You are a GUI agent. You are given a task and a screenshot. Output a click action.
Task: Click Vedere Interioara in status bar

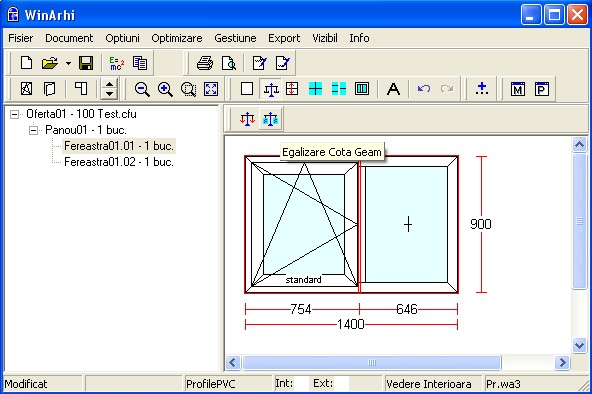click(429, 384)
